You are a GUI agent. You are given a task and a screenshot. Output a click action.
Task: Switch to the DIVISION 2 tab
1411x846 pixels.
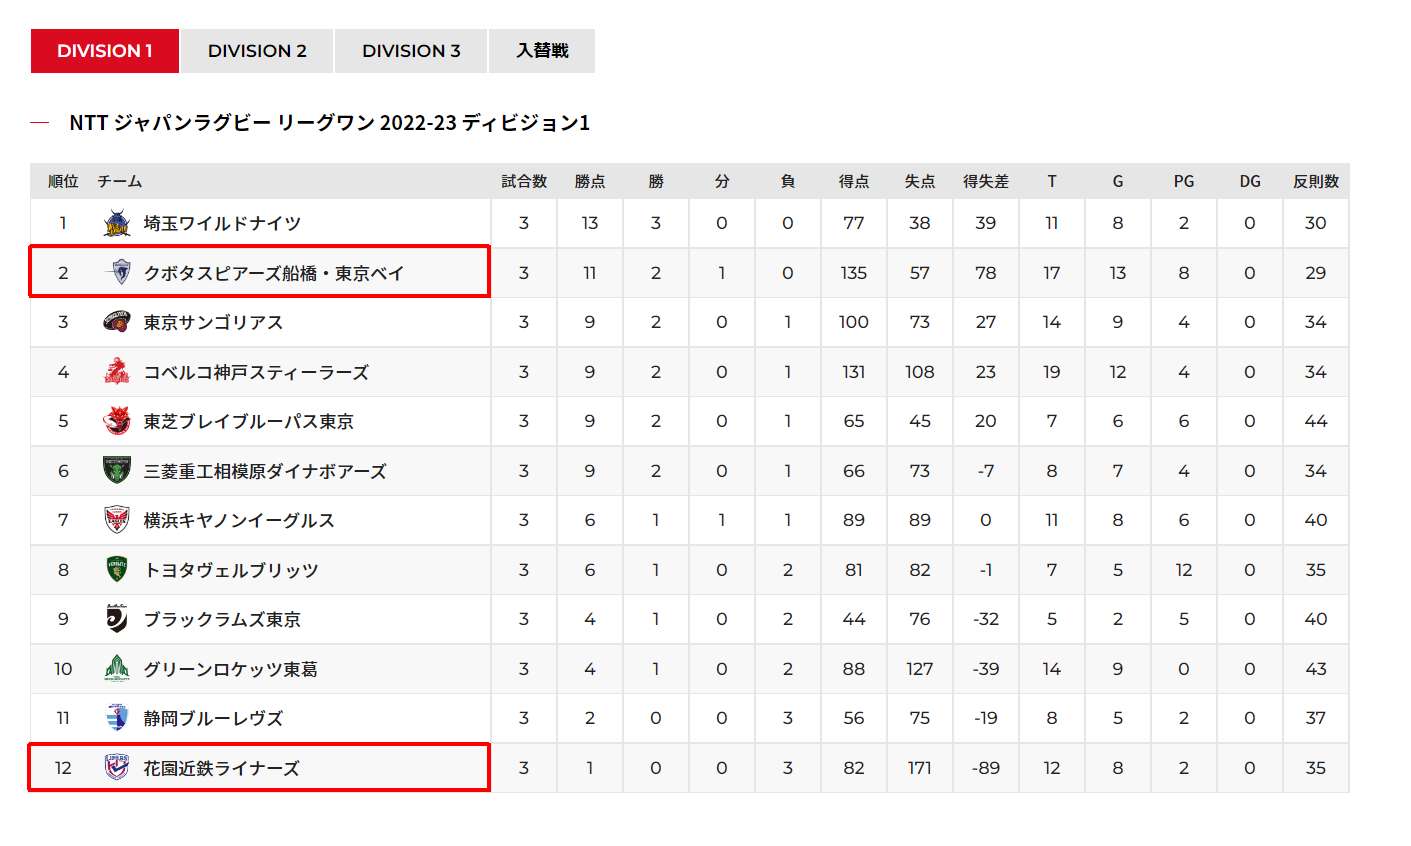click(x=257, y=51)
